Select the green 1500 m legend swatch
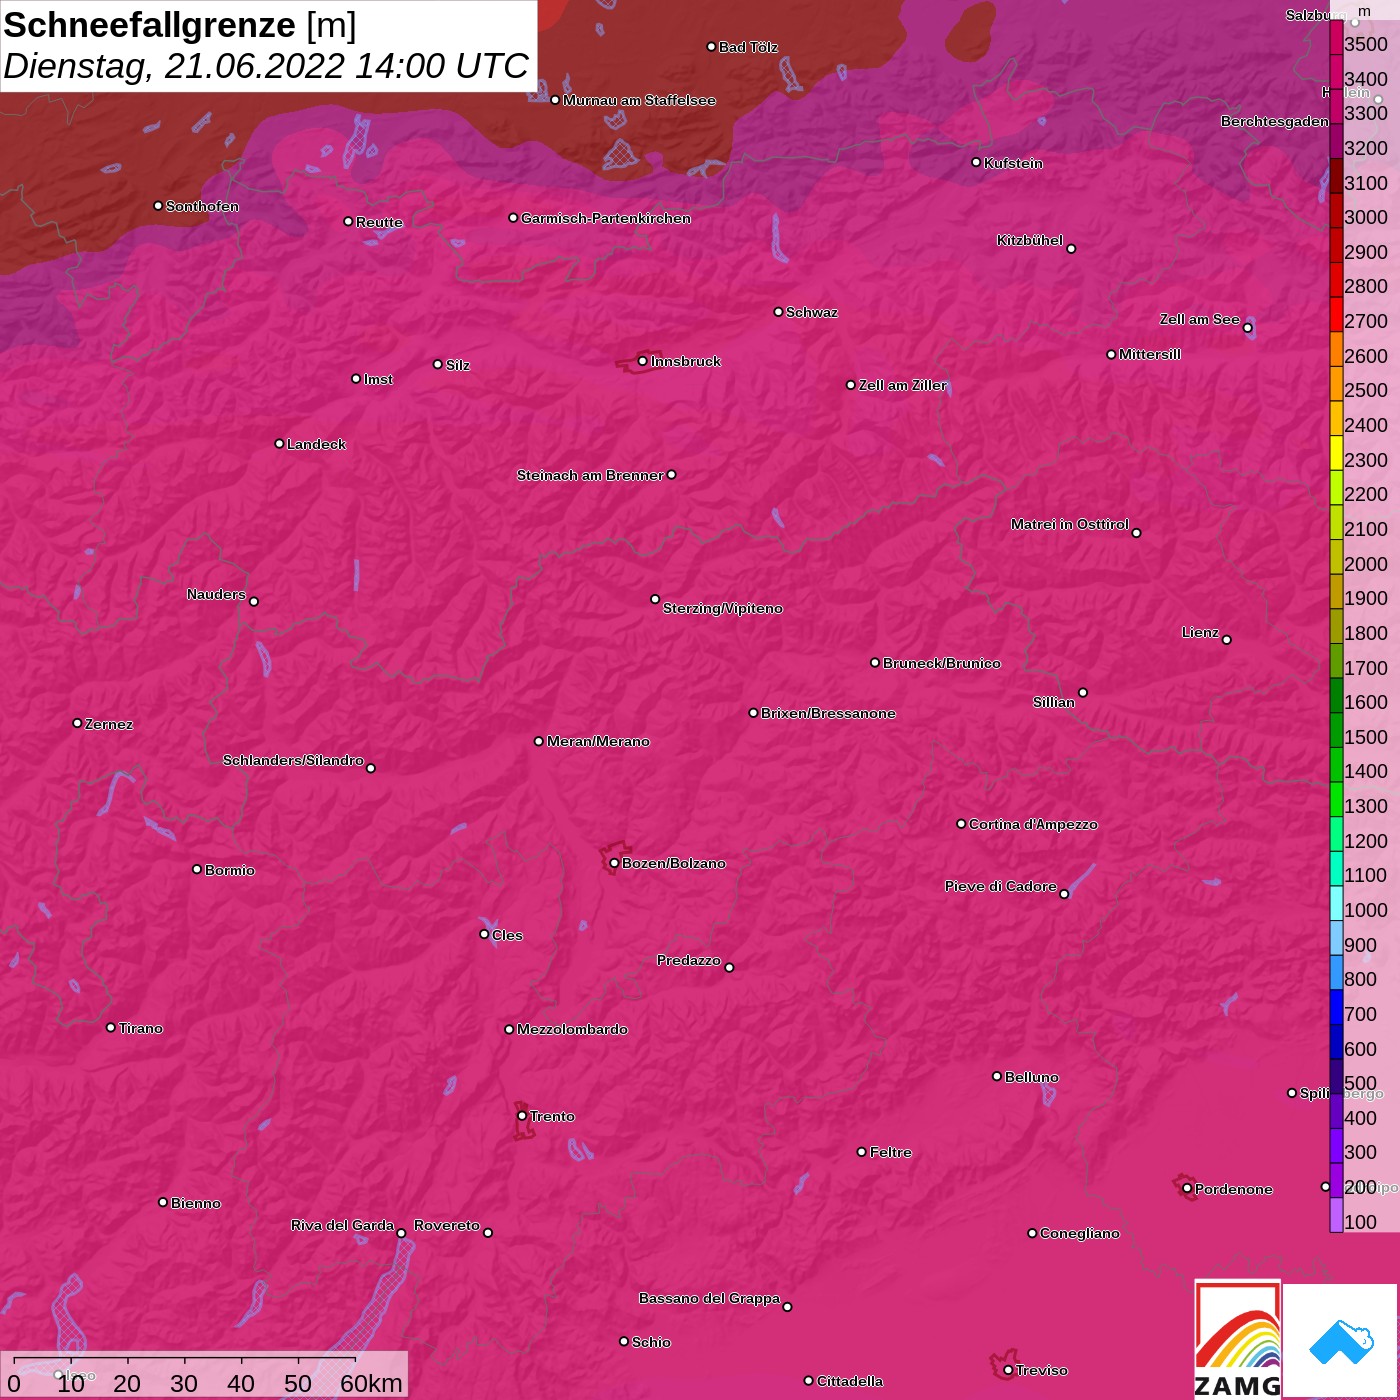The height and width of the screenshot is (1400, 1400). click(1336, 730)
